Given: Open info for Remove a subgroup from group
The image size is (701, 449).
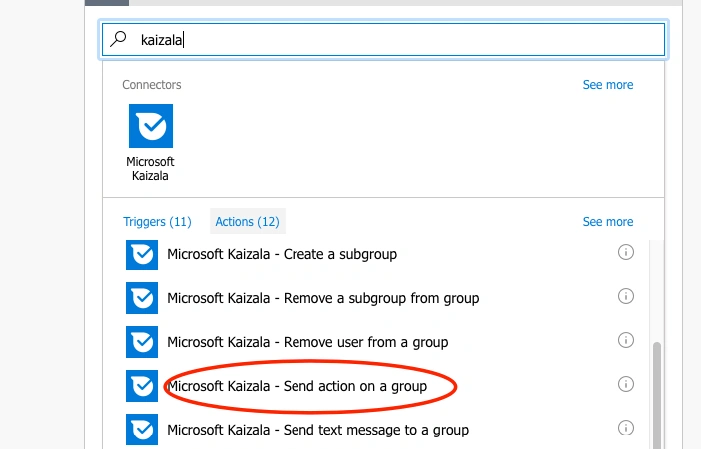Looking at the screenshot, I should [x=625, y=296].
